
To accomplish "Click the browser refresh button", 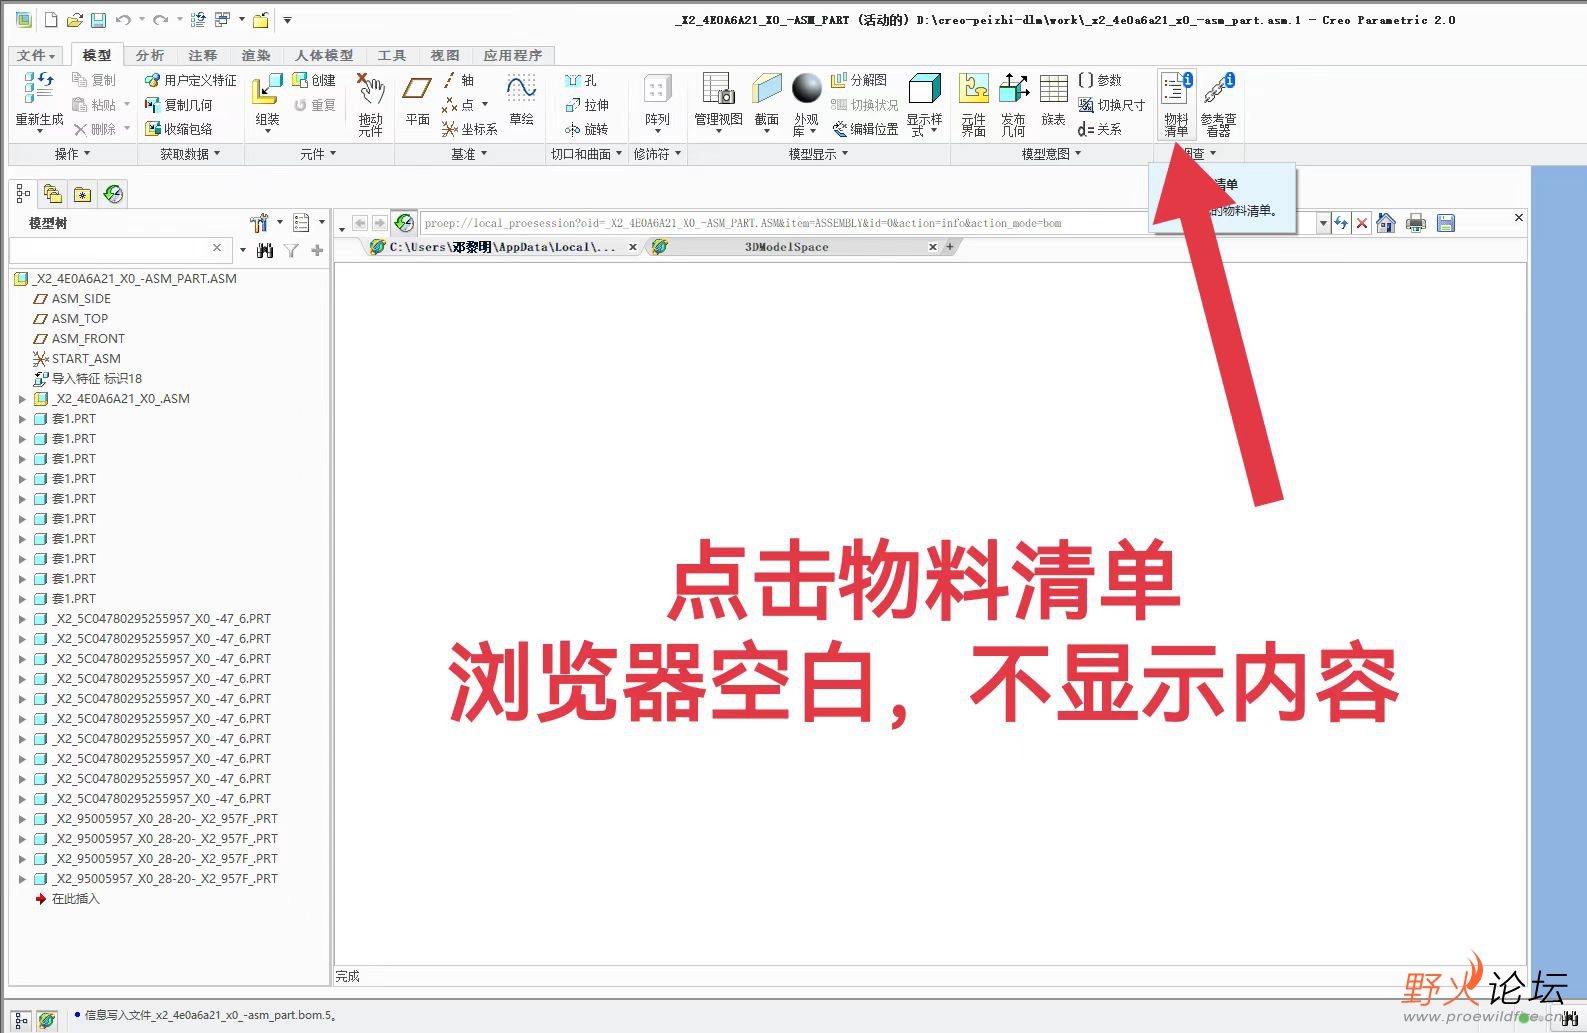I will [x=1340, y=223].
